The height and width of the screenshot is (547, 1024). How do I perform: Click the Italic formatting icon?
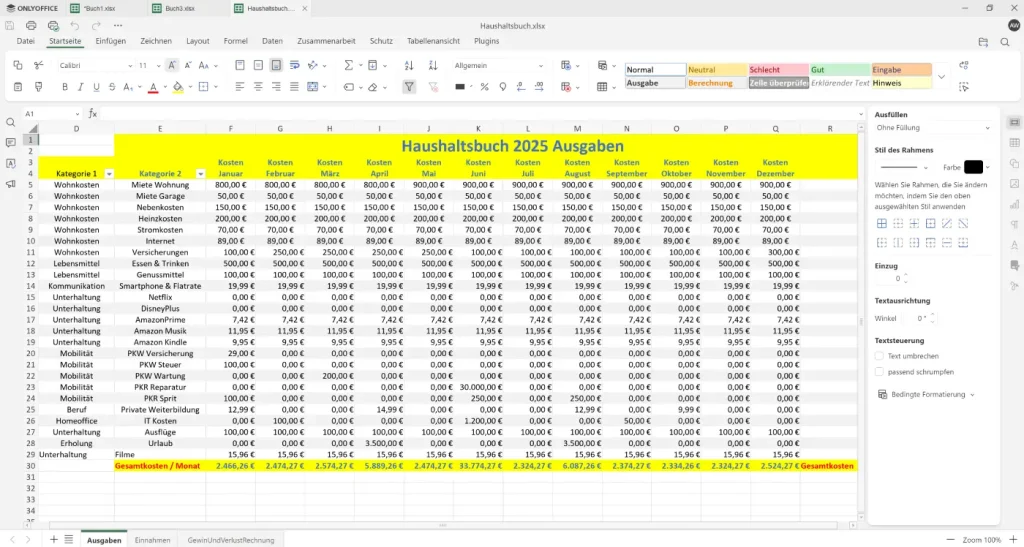80,87
